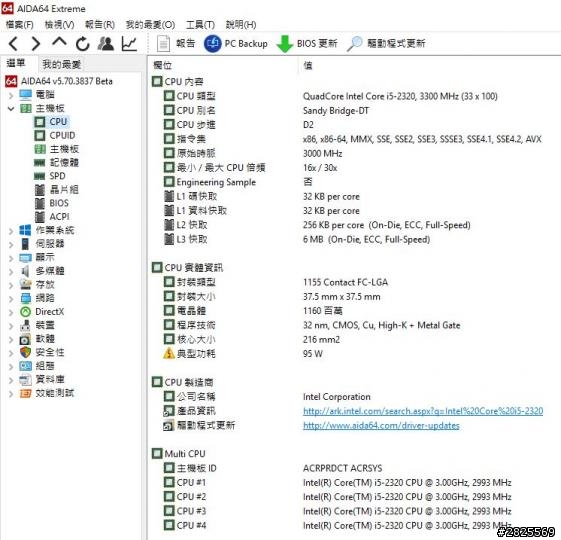Viewport: 561px width, 540px height.
Task: Collapse the 主機板 tree node
Action: (x=11, y=108)
